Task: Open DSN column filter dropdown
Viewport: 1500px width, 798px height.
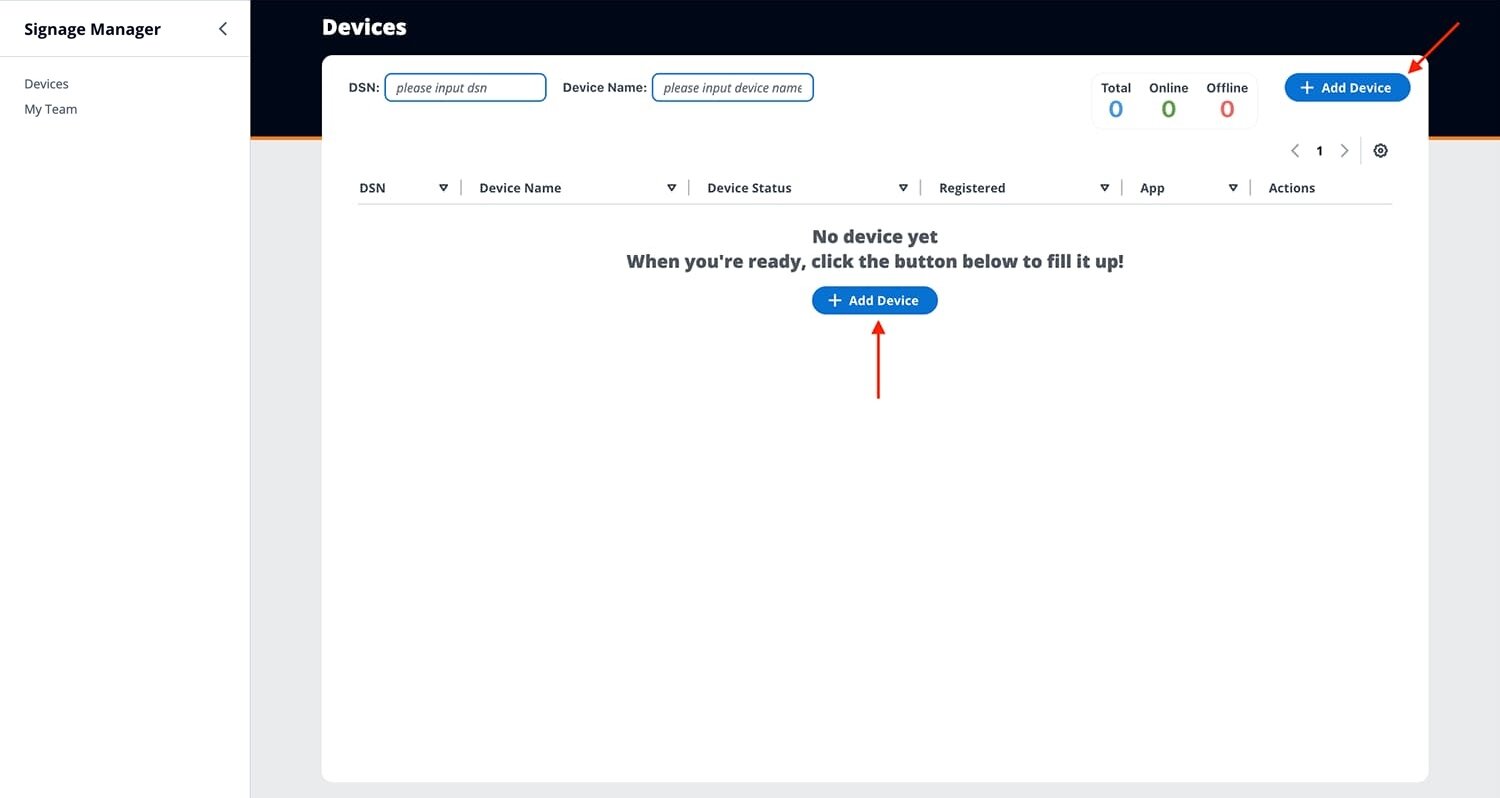Action: click(443, 188)
